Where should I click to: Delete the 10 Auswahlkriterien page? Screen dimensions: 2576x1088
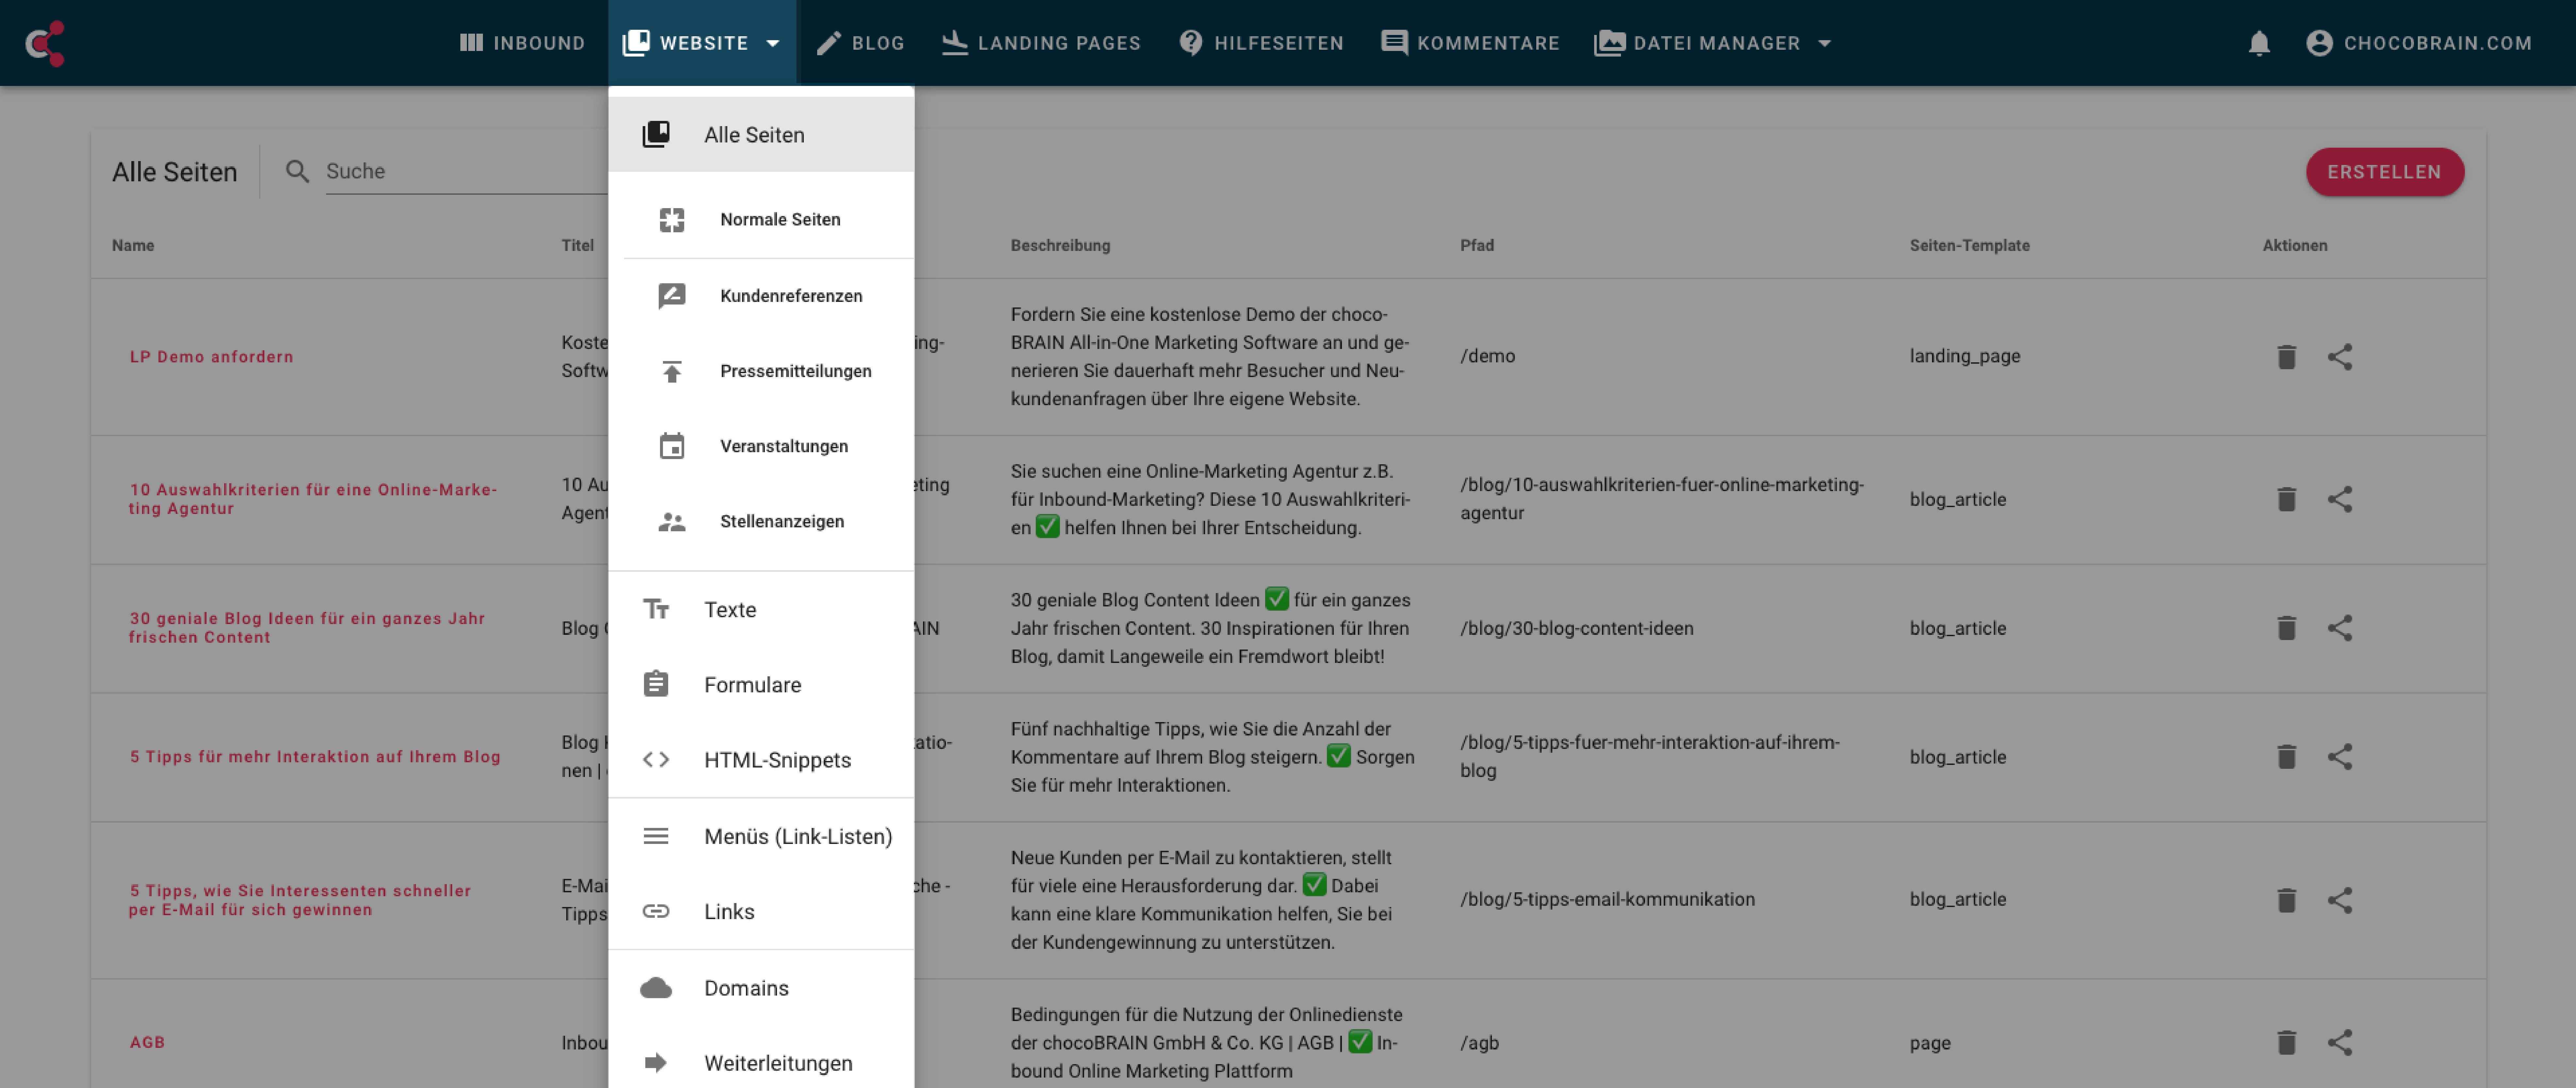click(2286, 499)
